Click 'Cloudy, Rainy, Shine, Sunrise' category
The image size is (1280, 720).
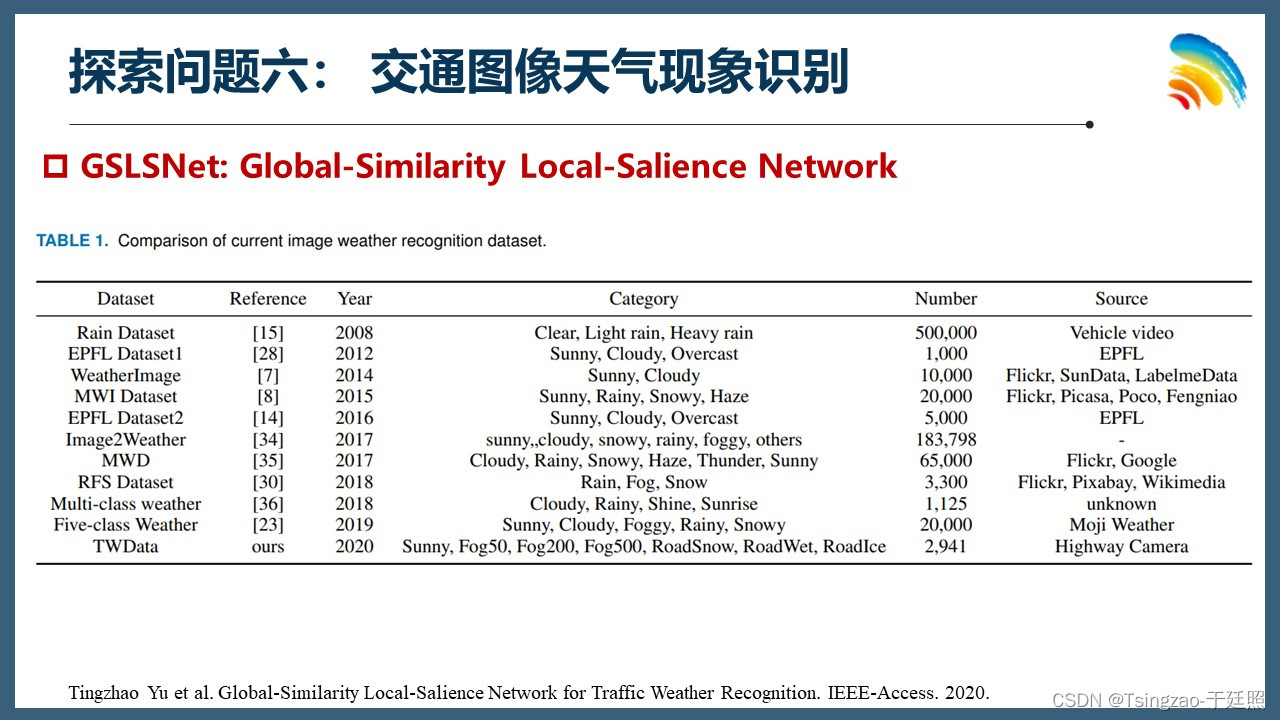coord(644,504)
